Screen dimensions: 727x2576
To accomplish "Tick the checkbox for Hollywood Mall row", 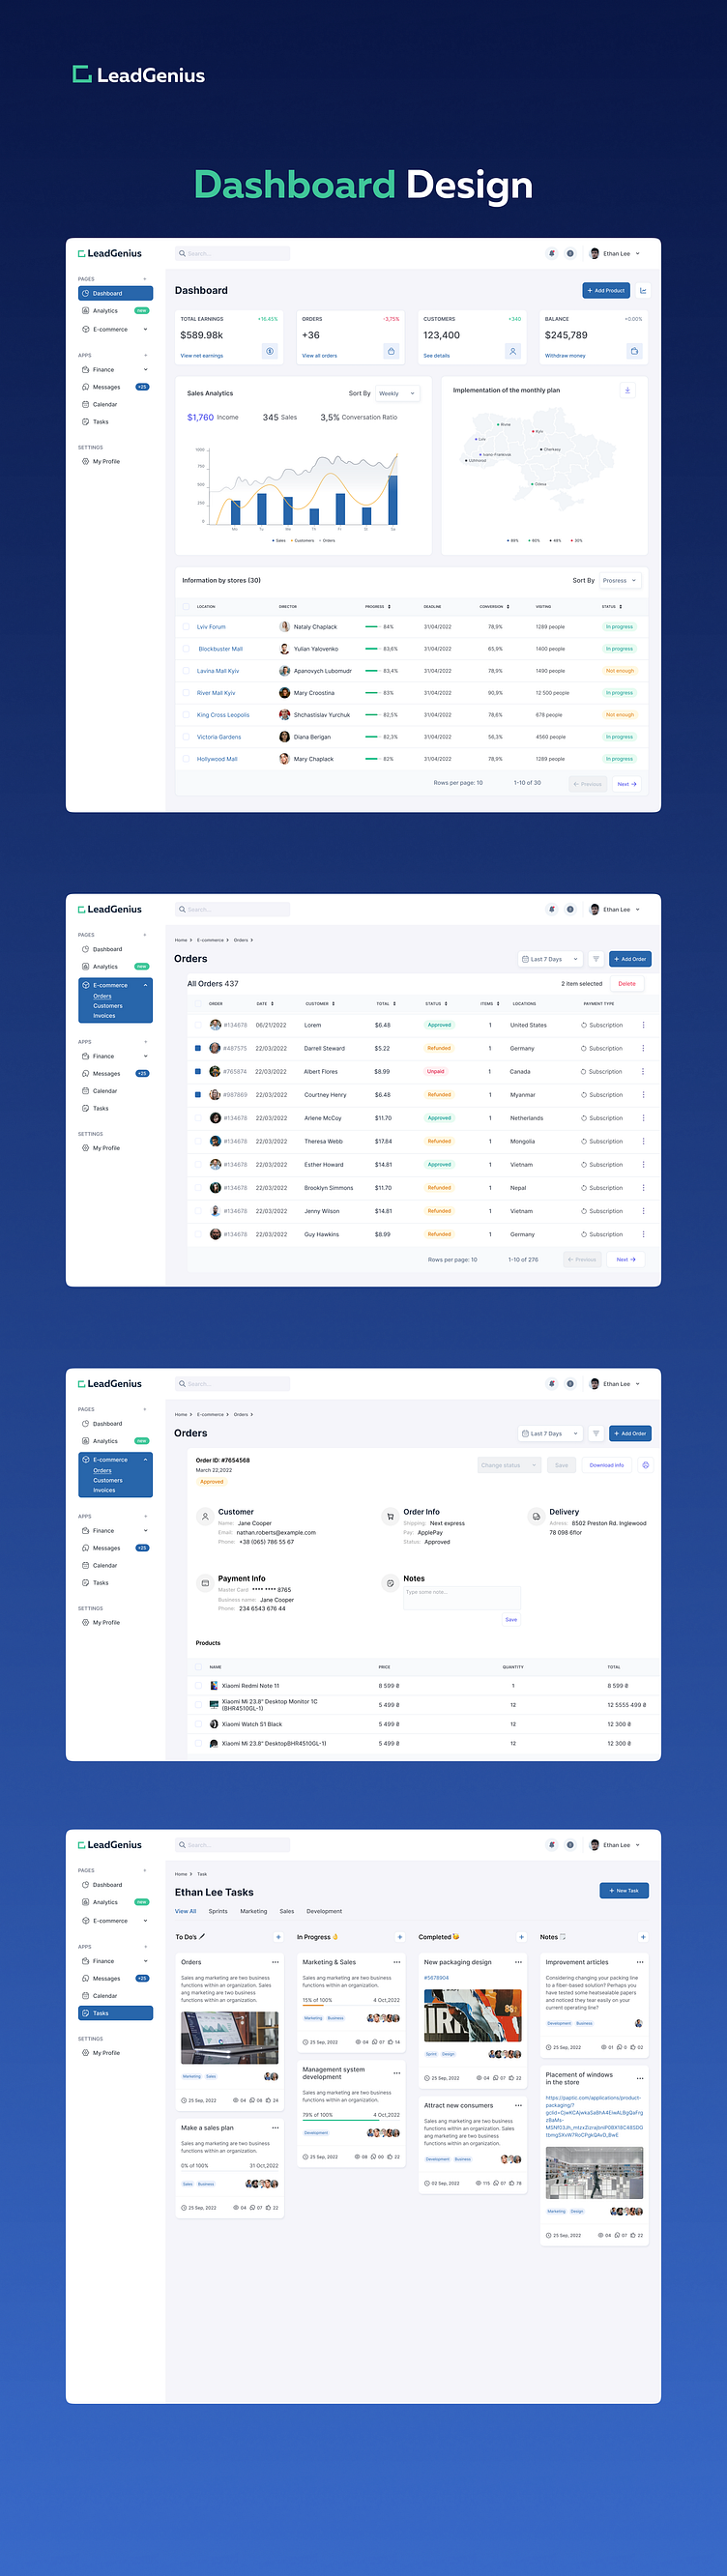I will coord(186,759).
